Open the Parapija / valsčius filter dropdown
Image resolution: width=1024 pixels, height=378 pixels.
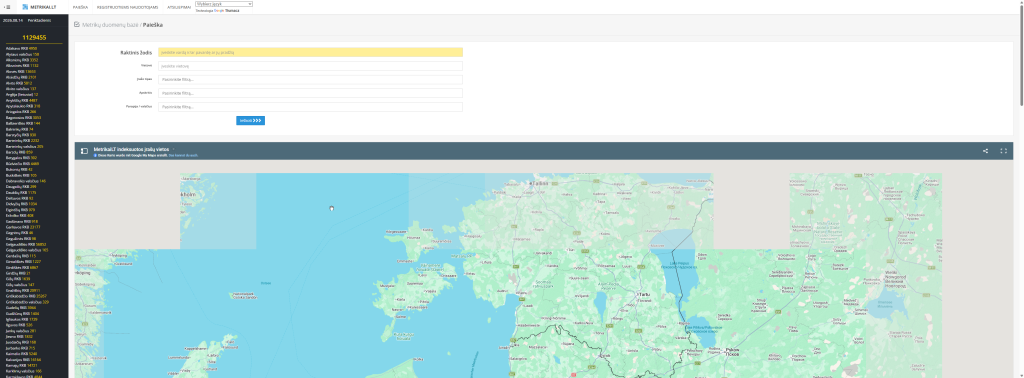point(310,107)
